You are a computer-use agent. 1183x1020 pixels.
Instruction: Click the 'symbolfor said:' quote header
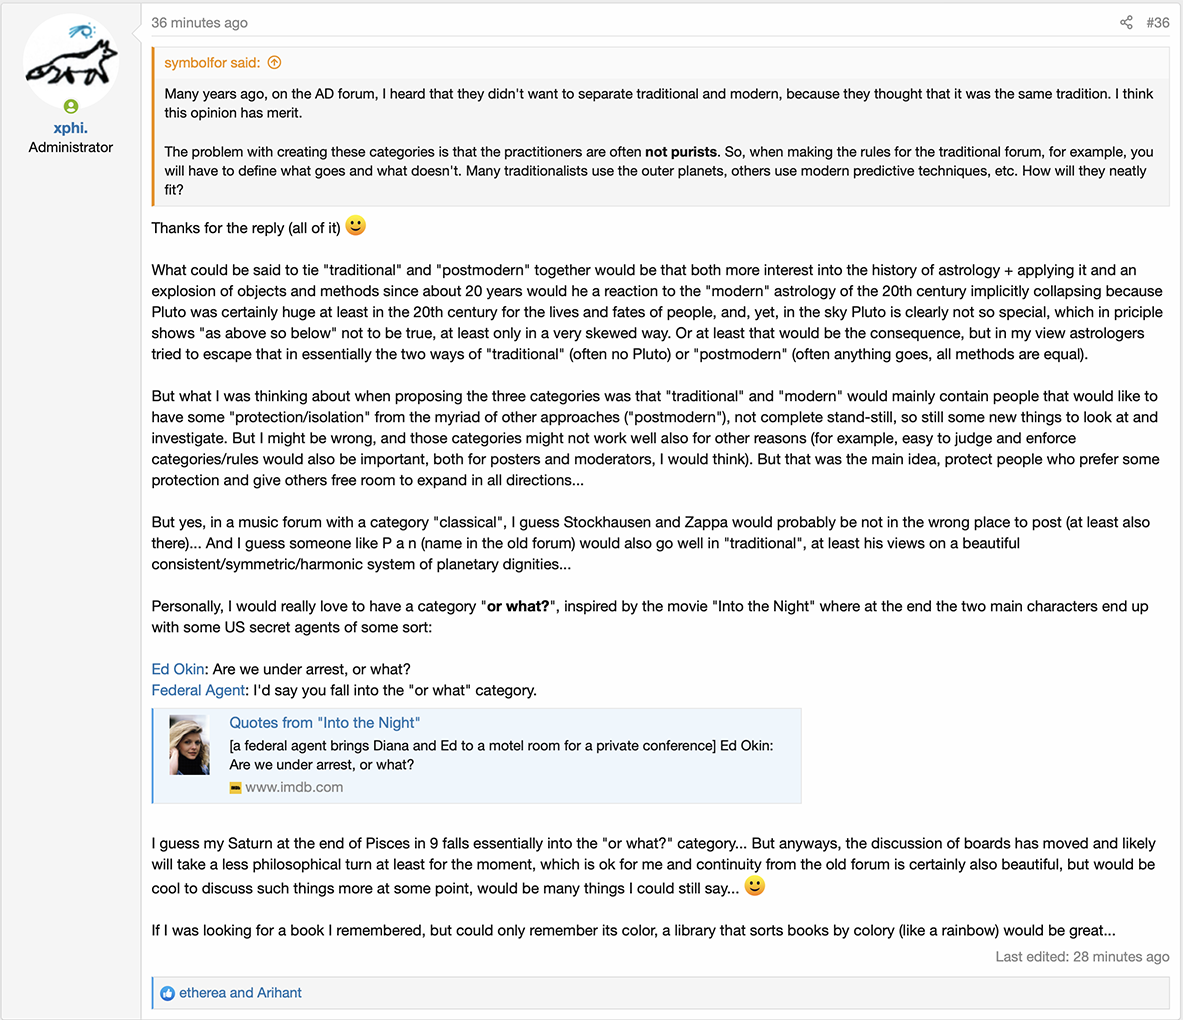pos(212,63)
